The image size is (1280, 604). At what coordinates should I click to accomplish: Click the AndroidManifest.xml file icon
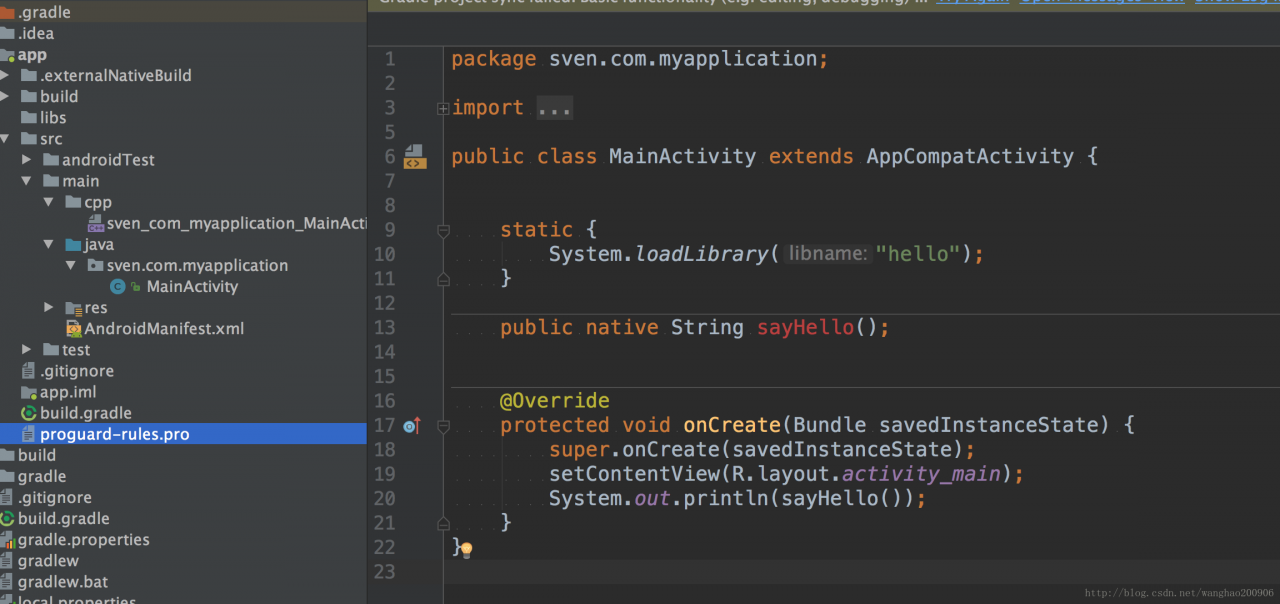[74, 329]
